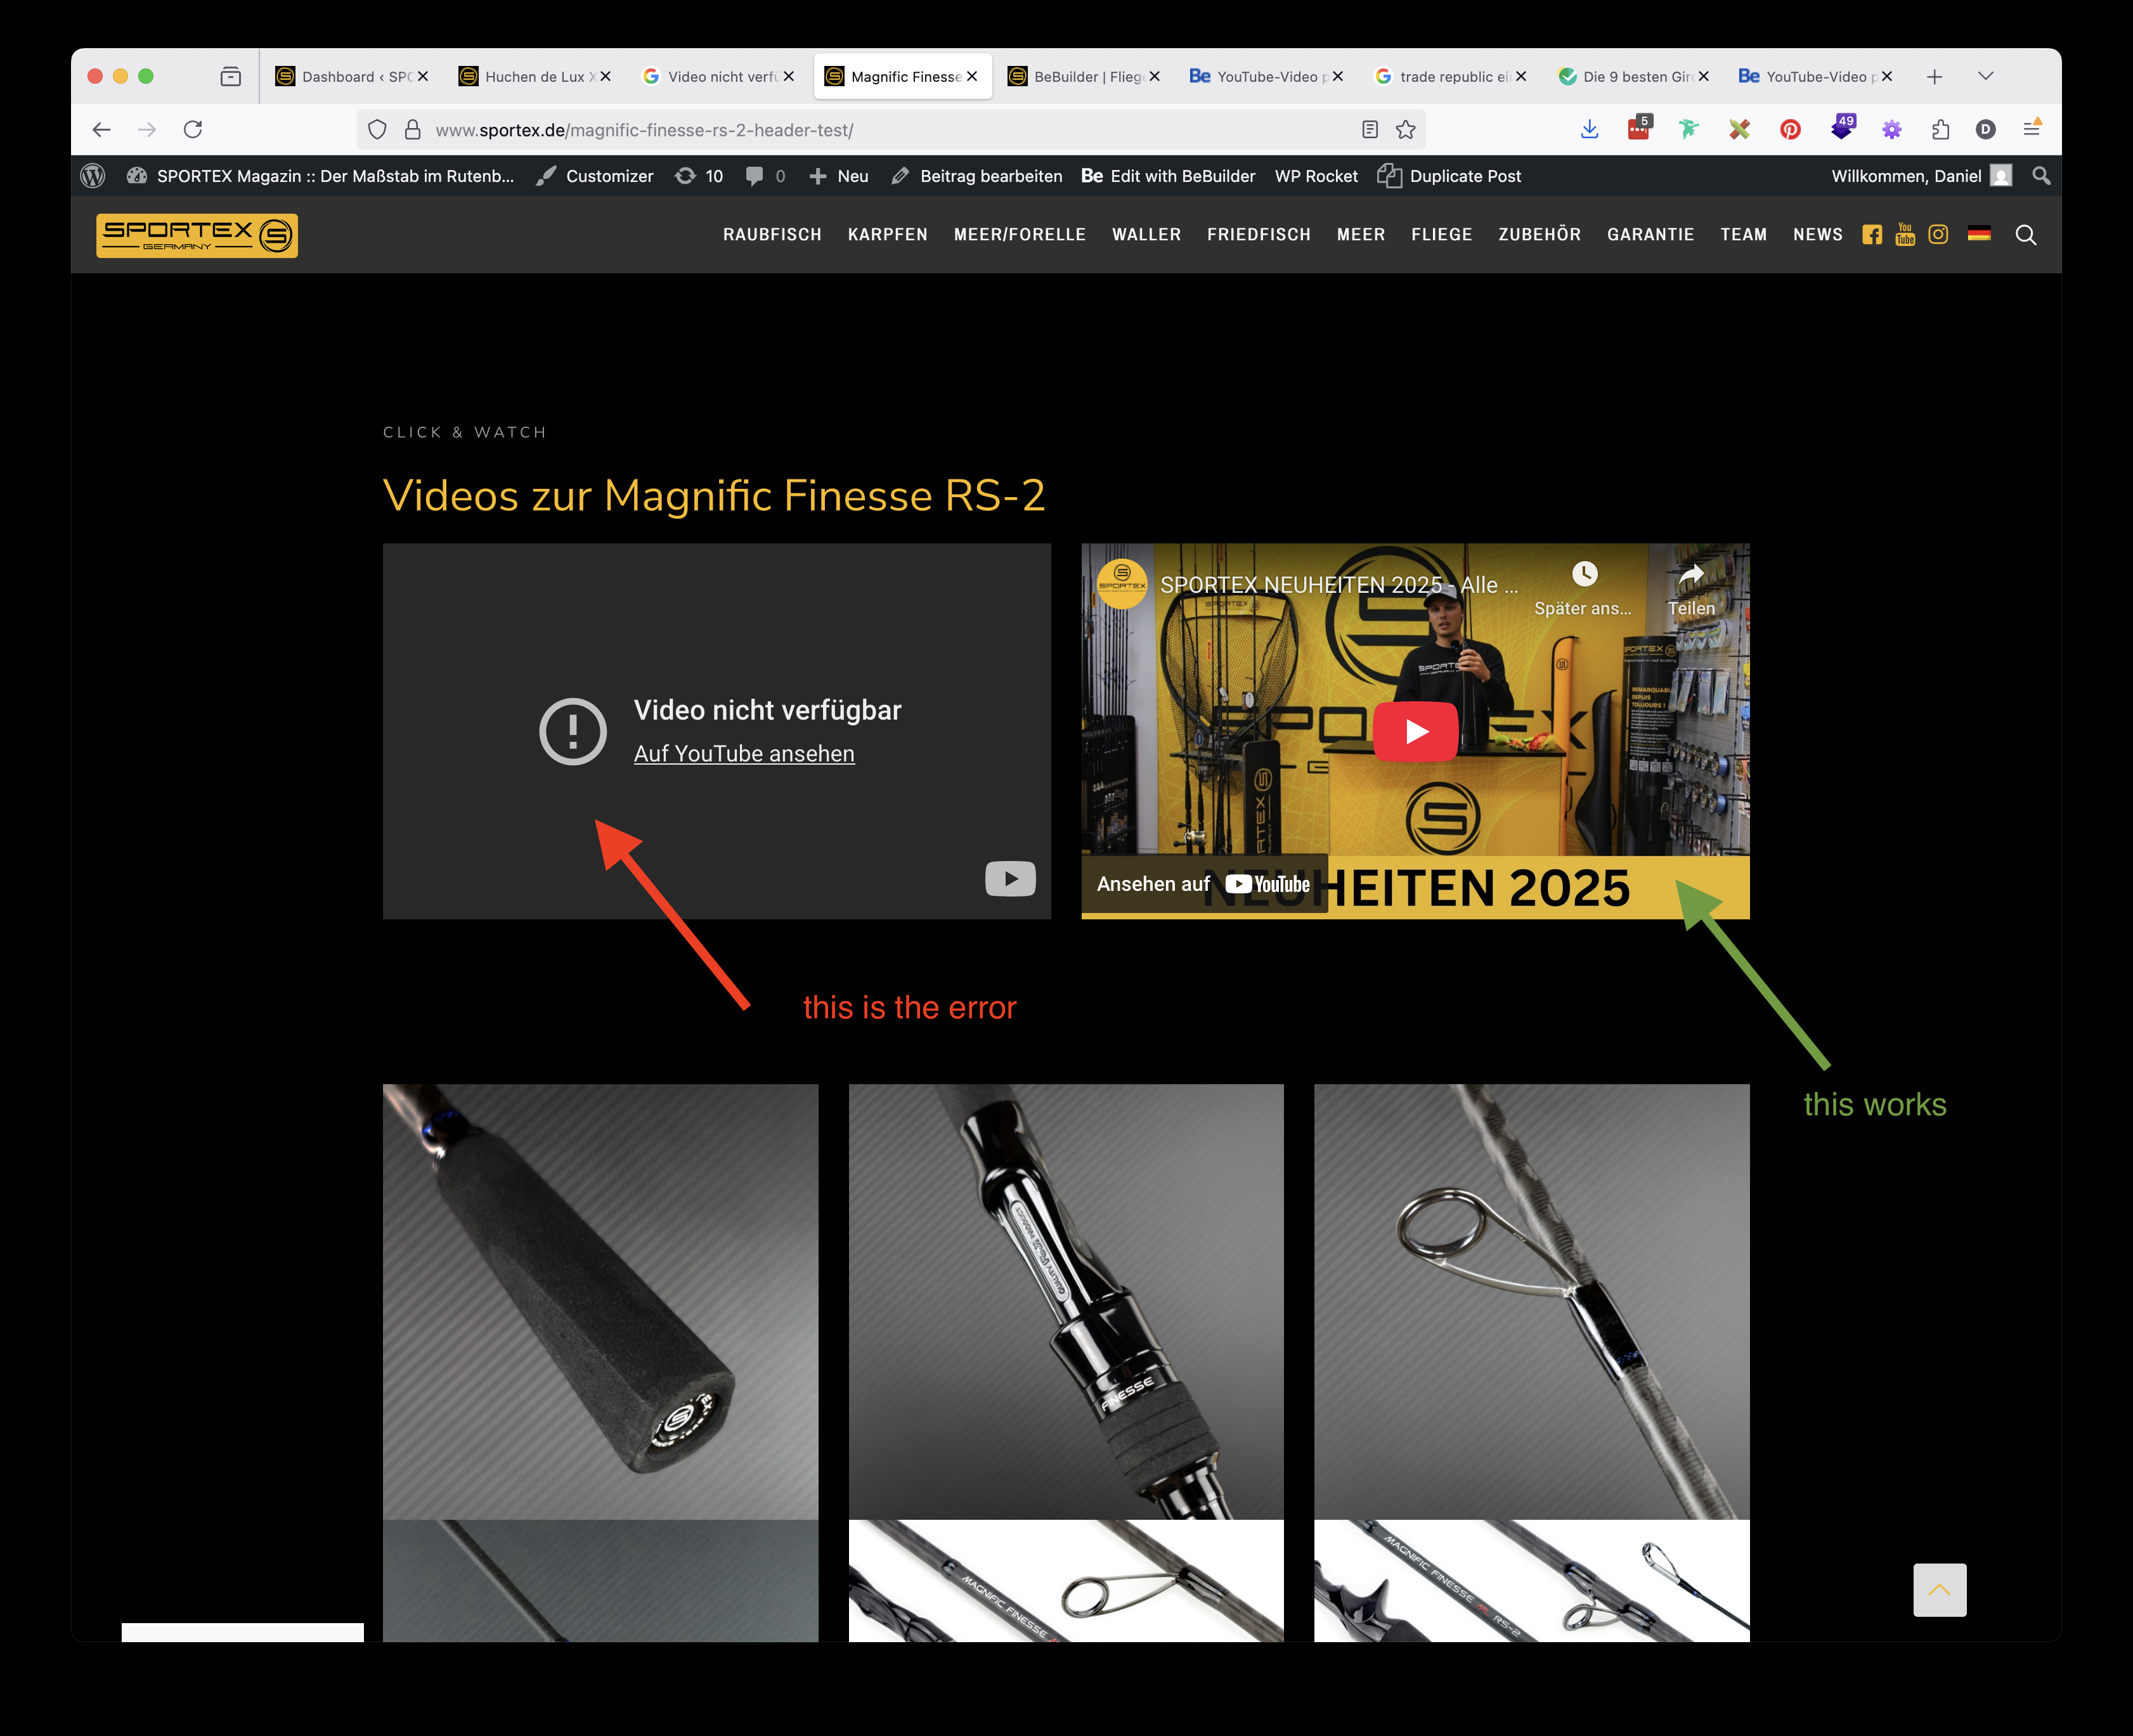Viewport: 2133px width, 1736px height.
Task: Open site search magnifier in navigation
Action: point(2026,235)
